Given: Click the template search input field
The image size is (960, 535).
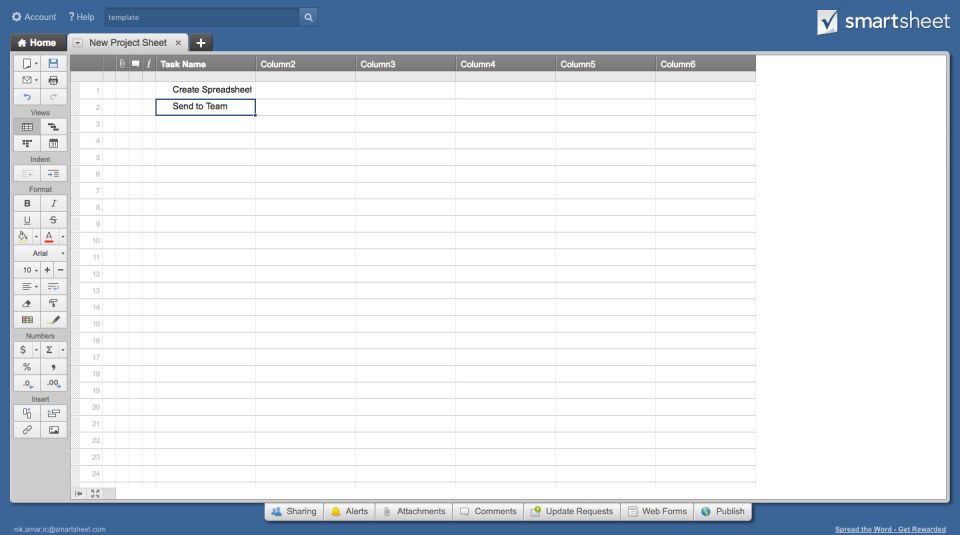Looking at the screenshot, I should [200, 17].
